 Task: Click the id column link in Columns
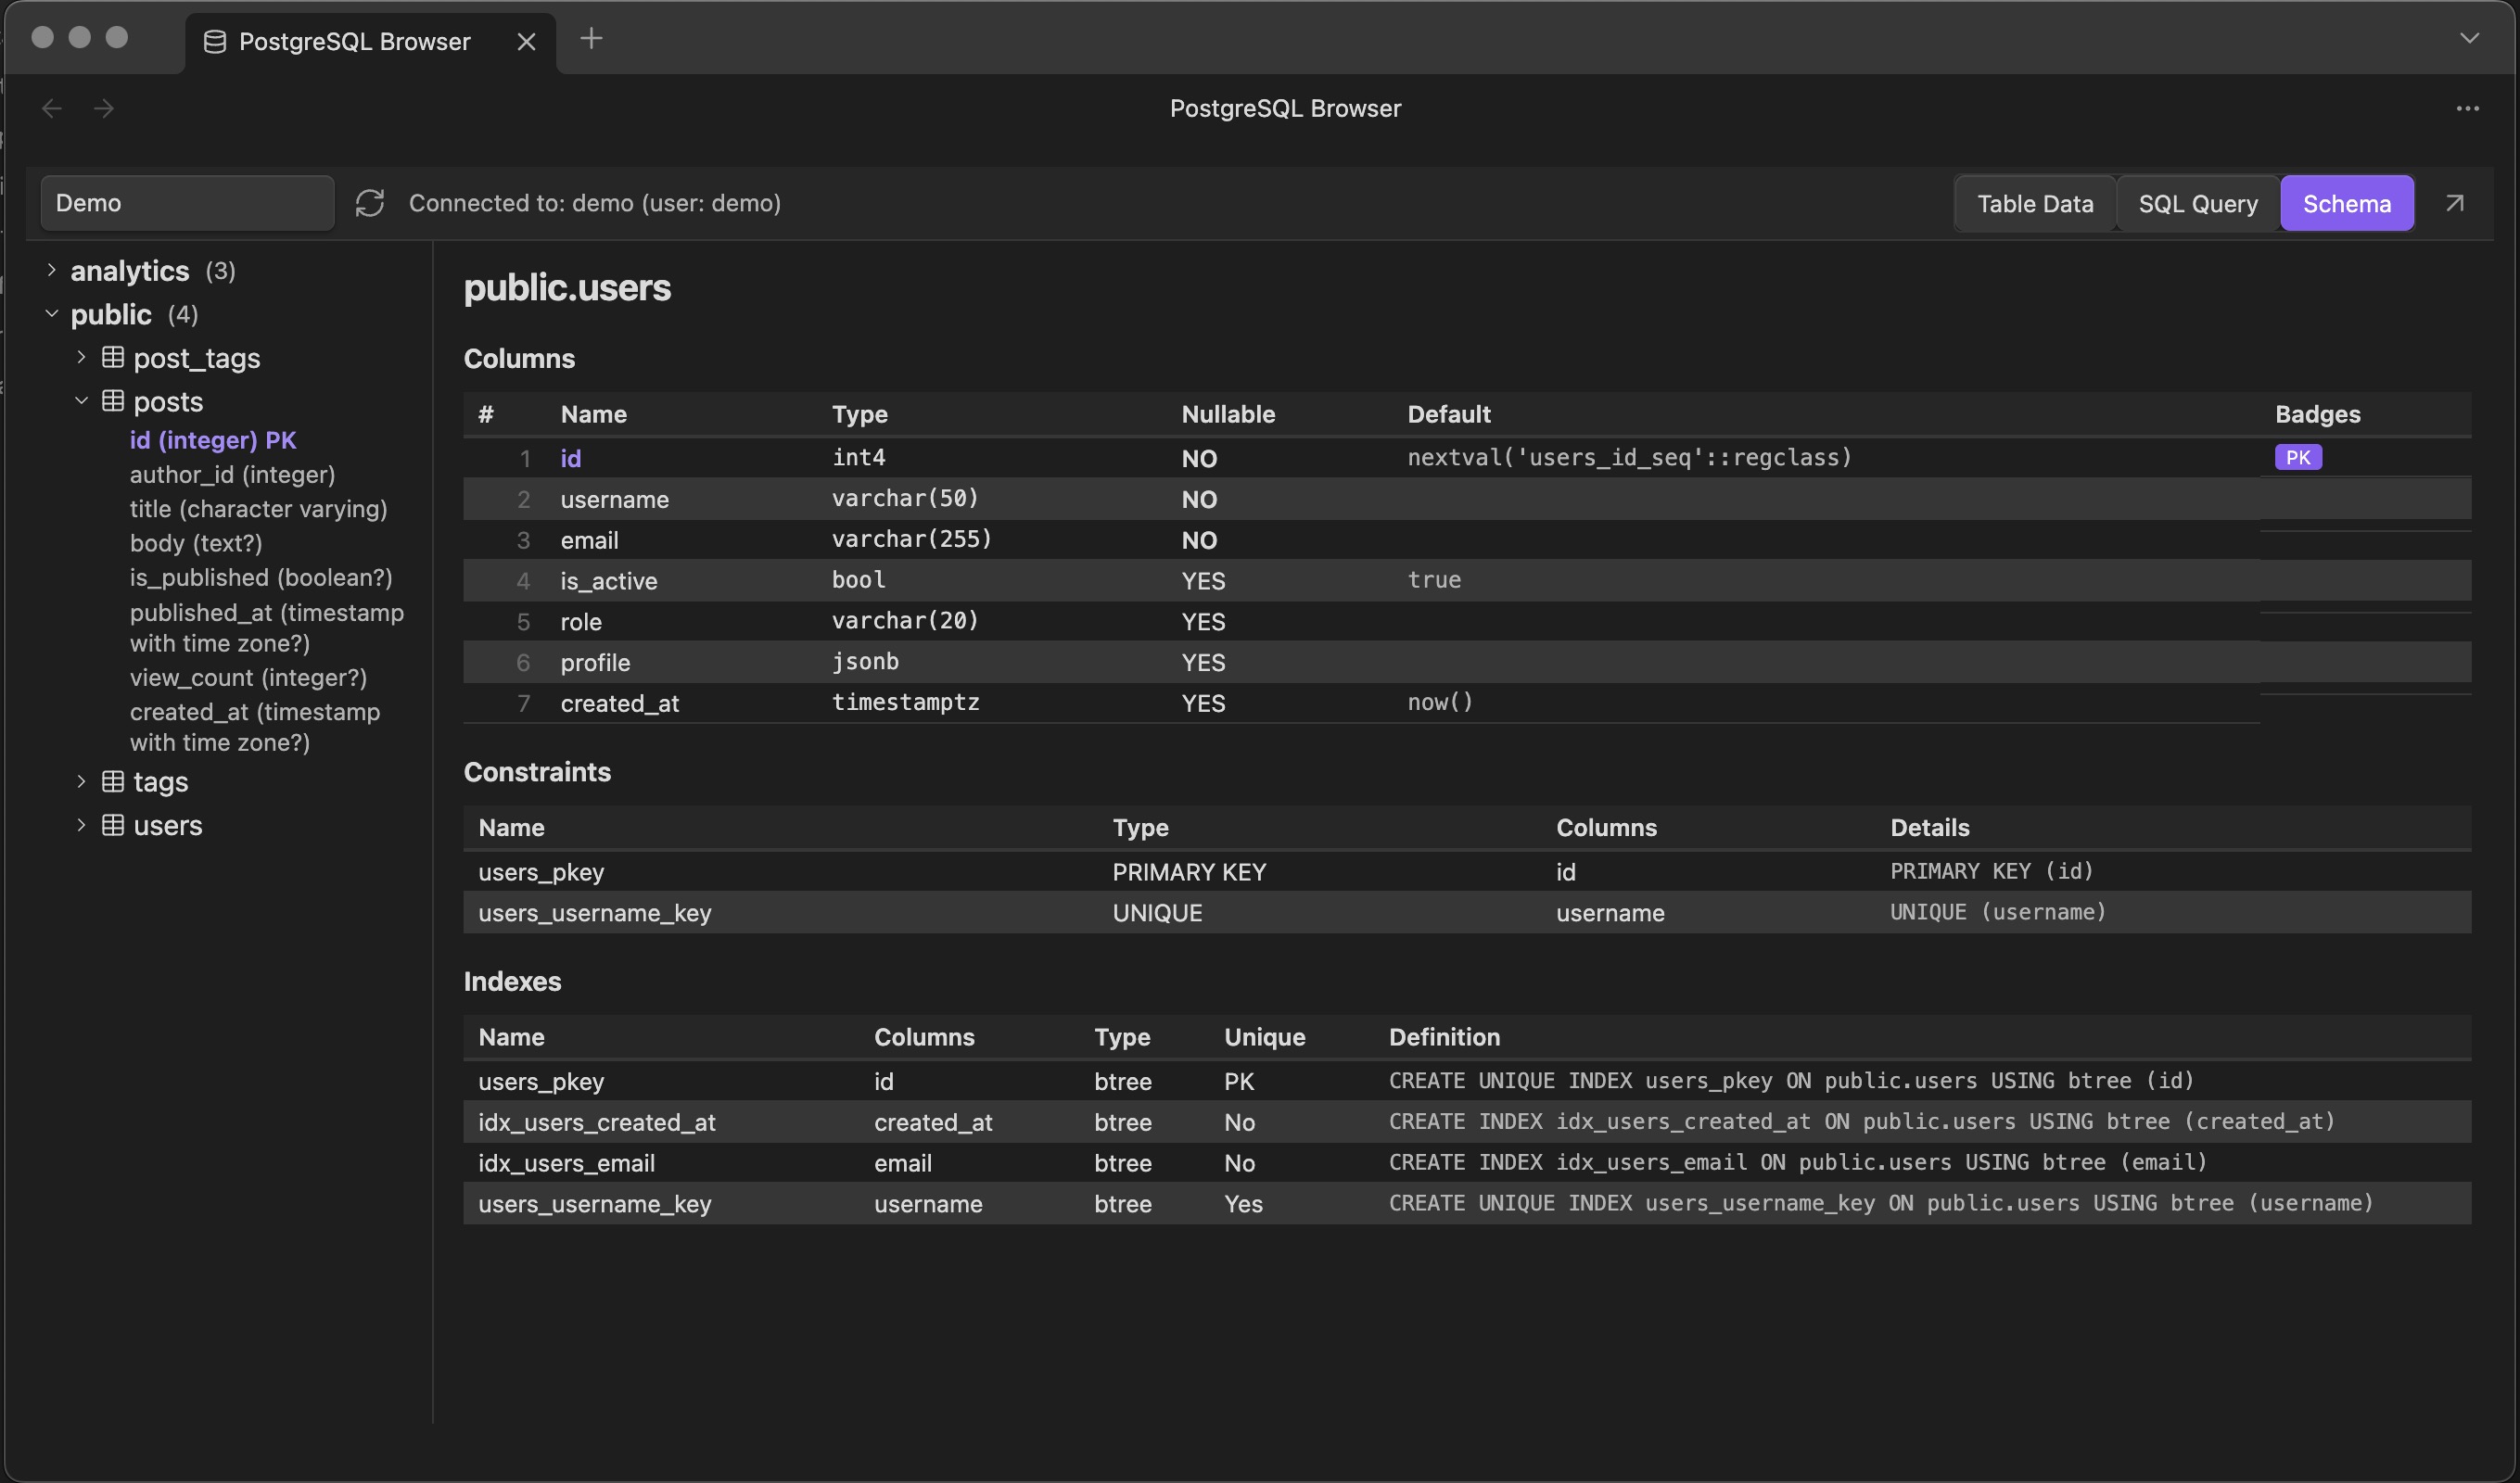point(570,458)
